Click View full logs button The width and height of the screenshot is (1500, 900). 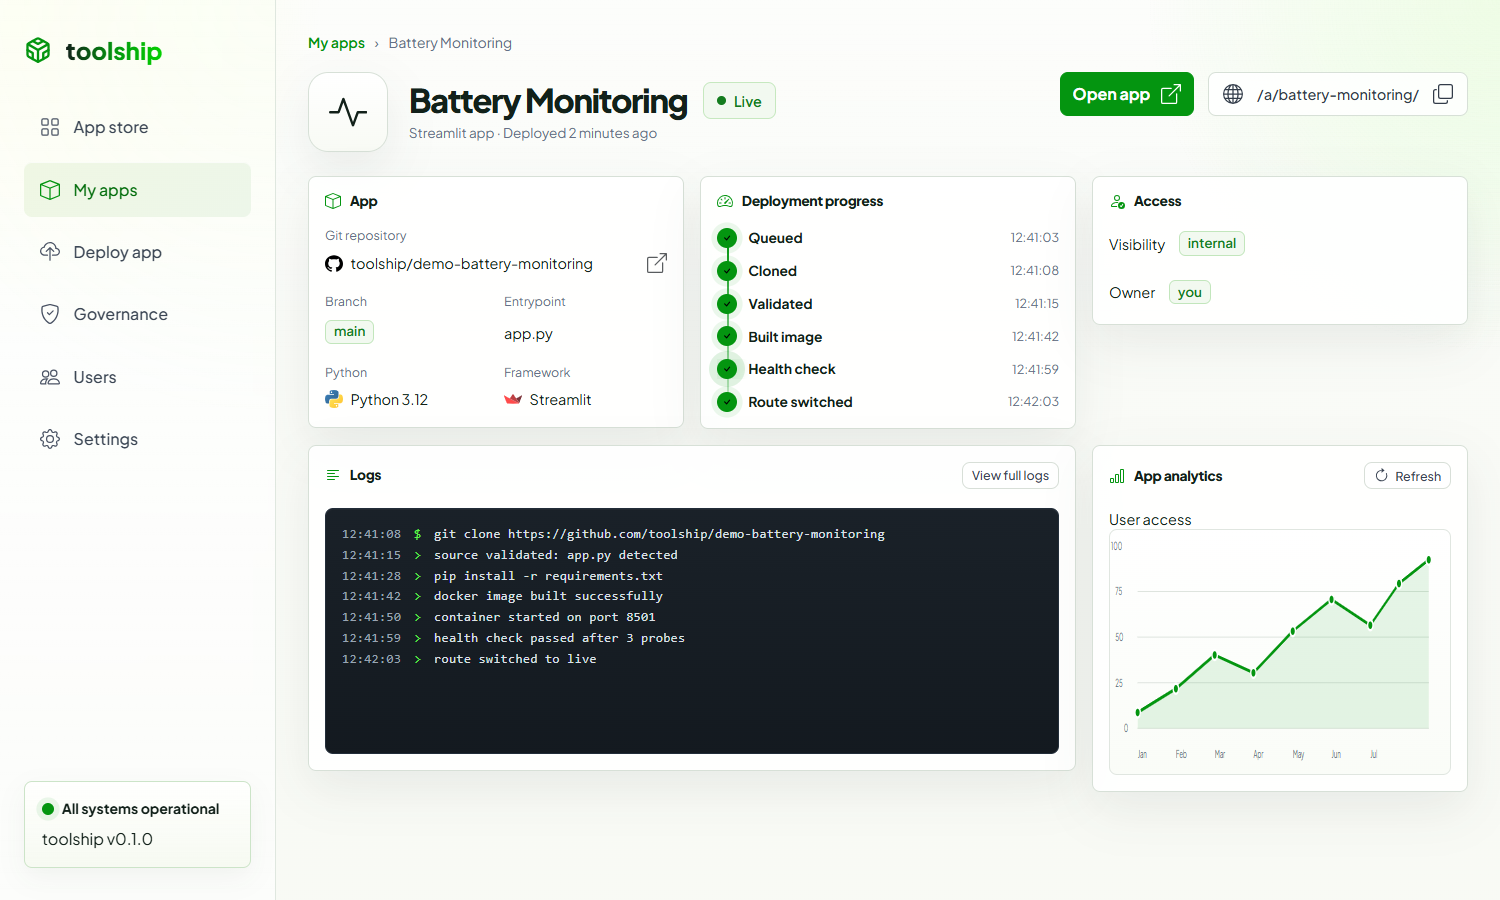point(1010,475)
